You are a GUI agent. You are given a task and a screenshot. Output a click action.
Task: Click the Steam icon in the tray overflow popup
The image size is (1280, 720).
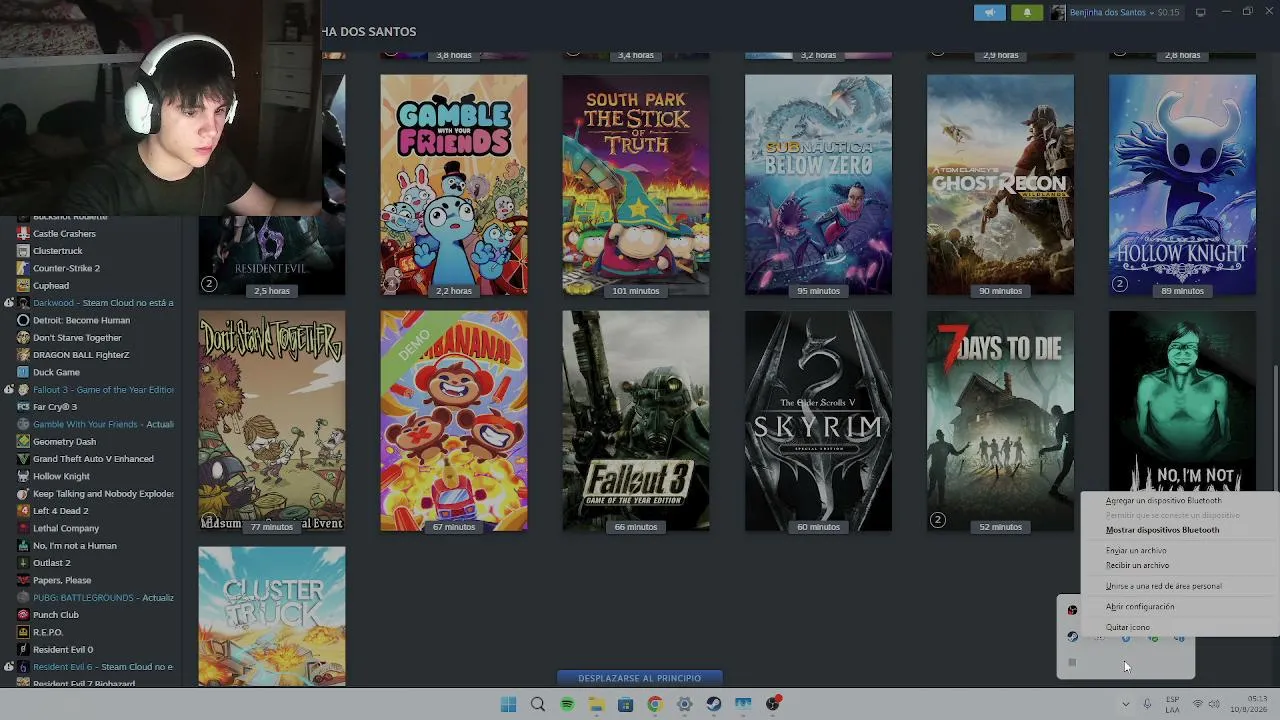point(1072,636)
